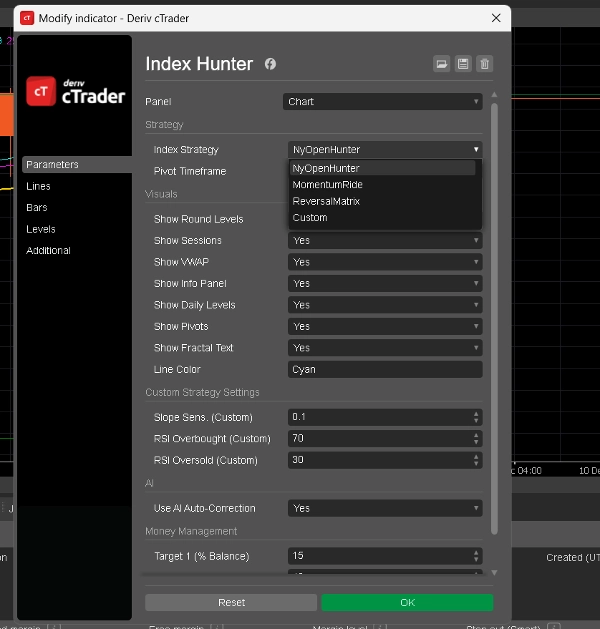The image size is (600, 629).
Task: Increase RSI Oversold with the up arrow
Action: pos(476,457)
